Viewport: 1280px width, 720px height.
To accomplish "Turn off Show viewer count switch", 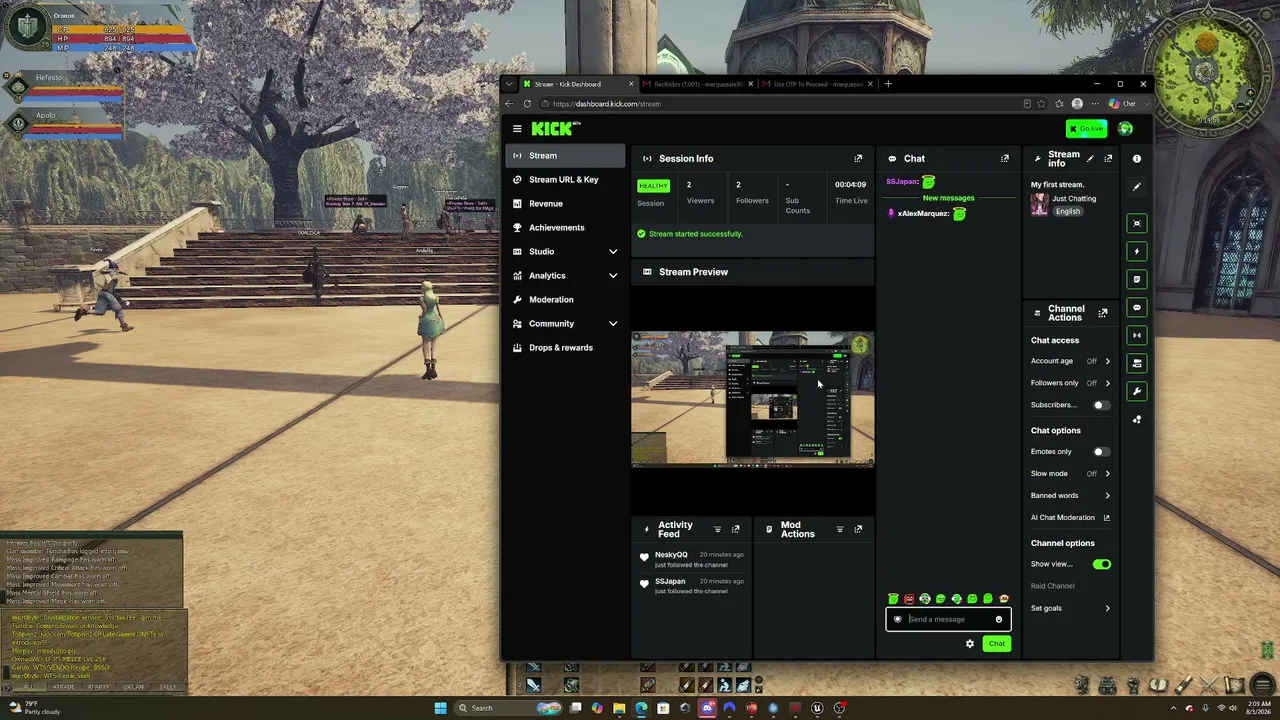I will [x=1101, y=564].
